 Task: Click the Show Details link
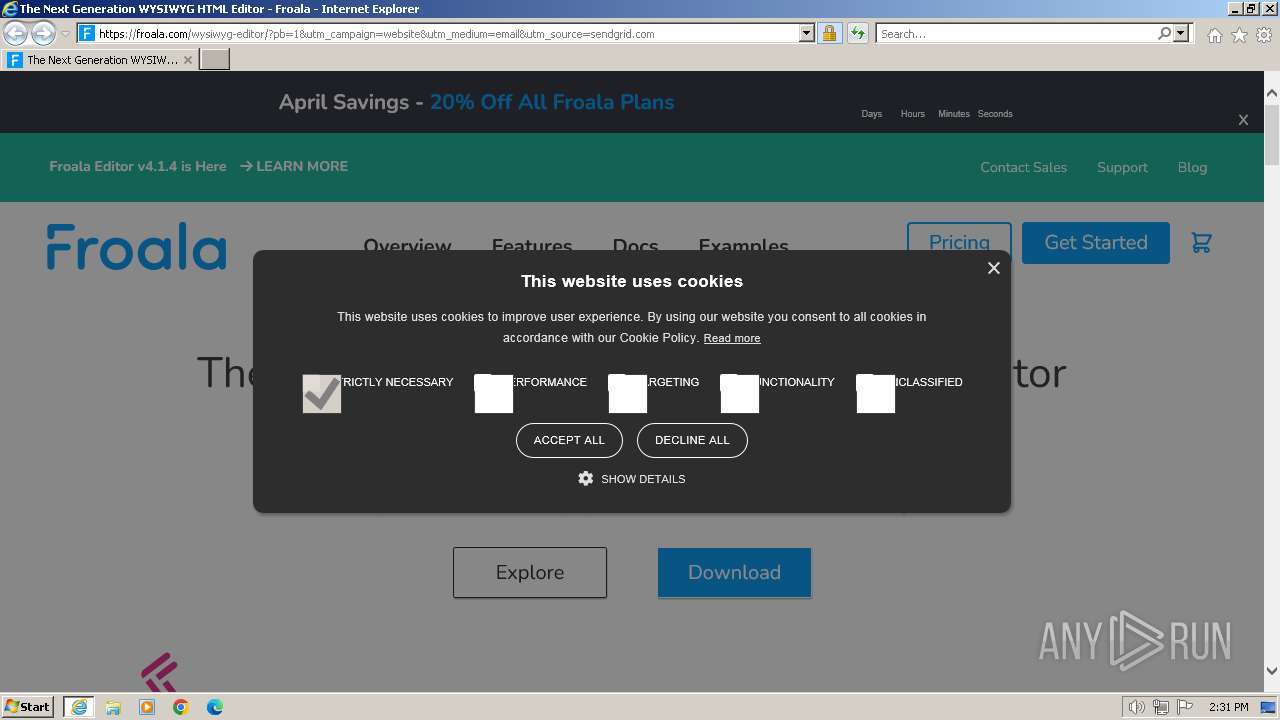click(x=643, y=479)
